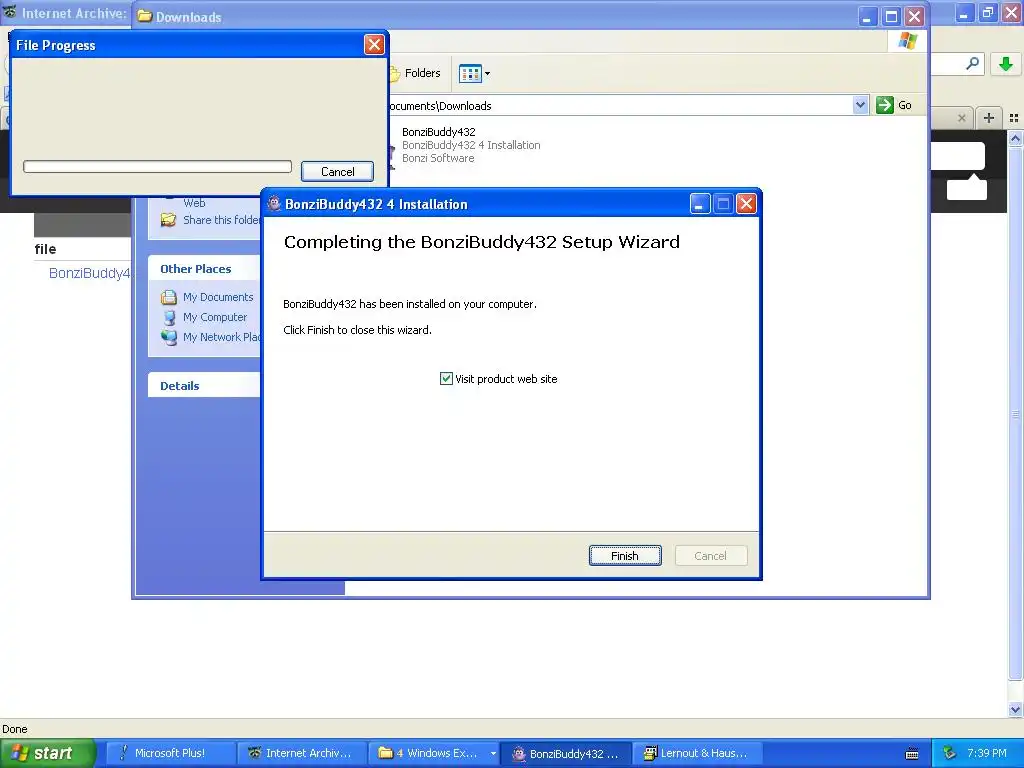
Task: Click the Go button next to address bar
Action: (894, 105)
